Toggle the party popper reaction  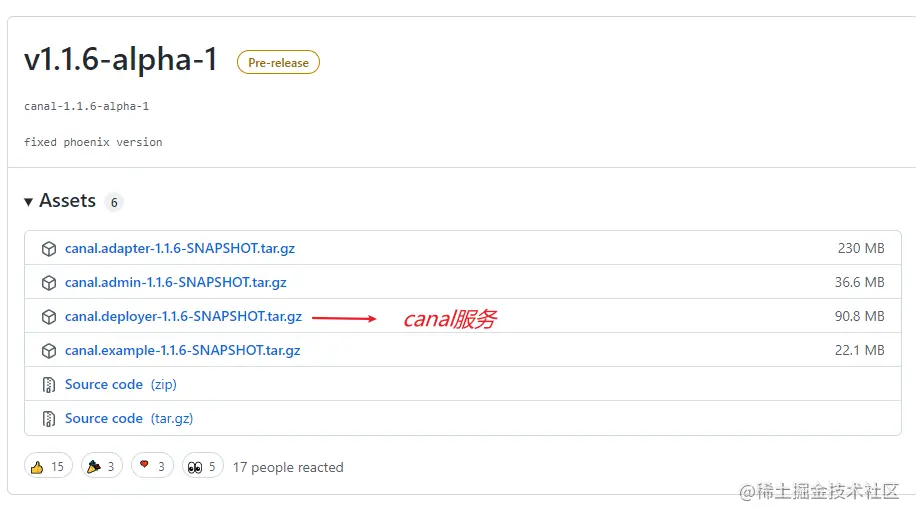click(101, 466)
